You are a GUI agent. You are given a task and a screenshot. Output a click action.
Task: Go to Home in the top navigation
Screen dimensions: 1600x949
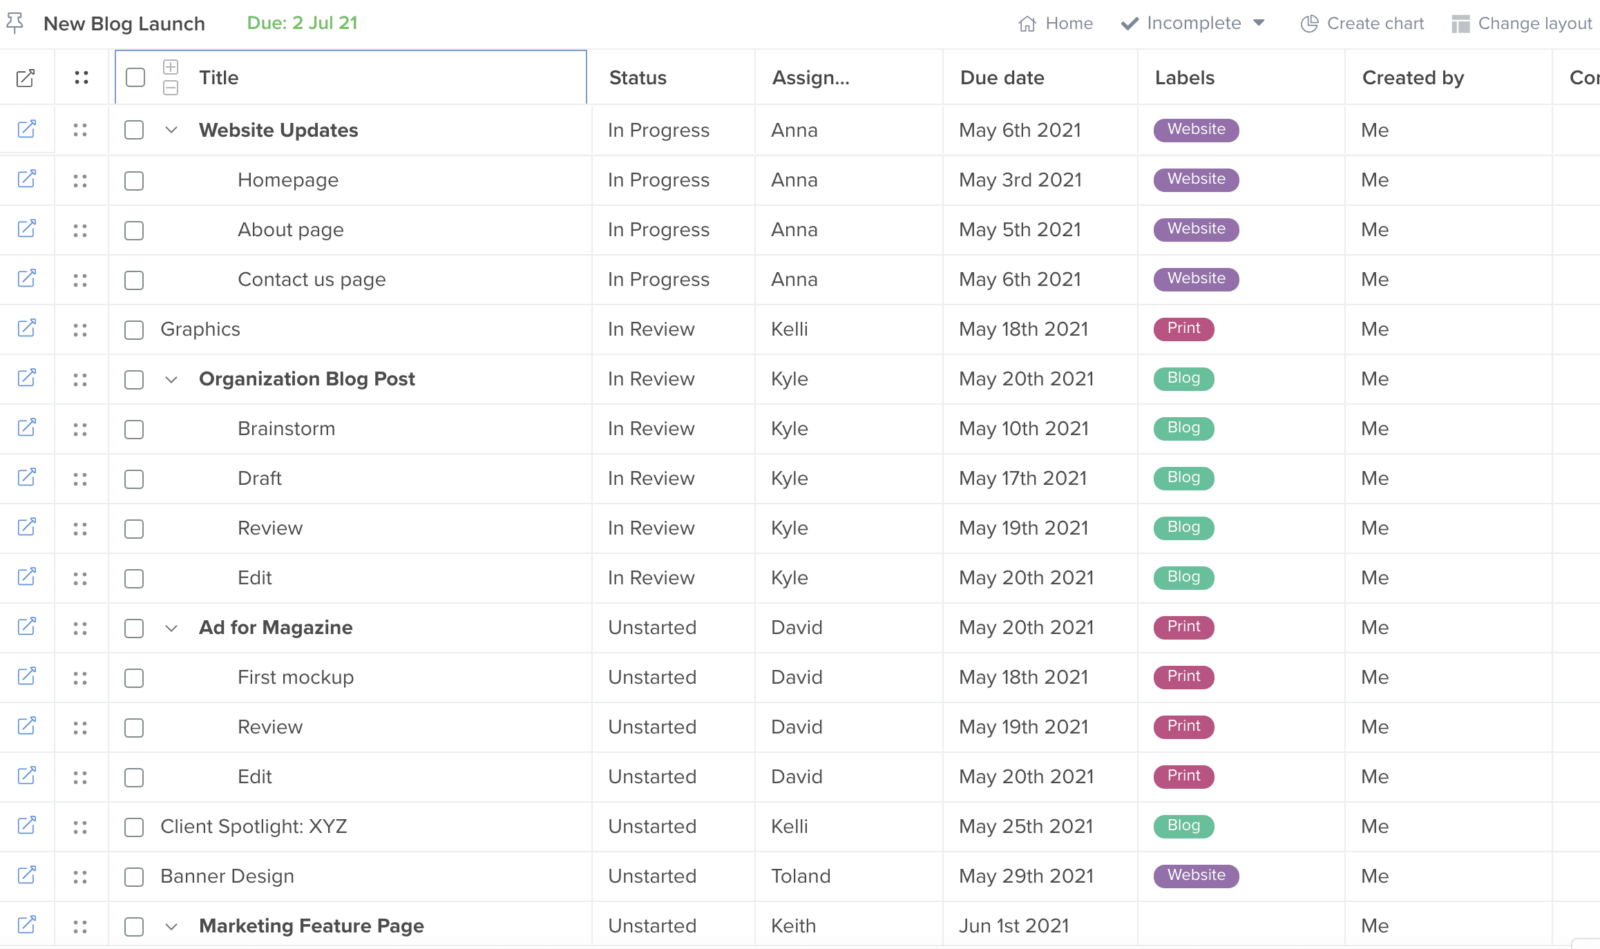click(x=1056, y=23)
